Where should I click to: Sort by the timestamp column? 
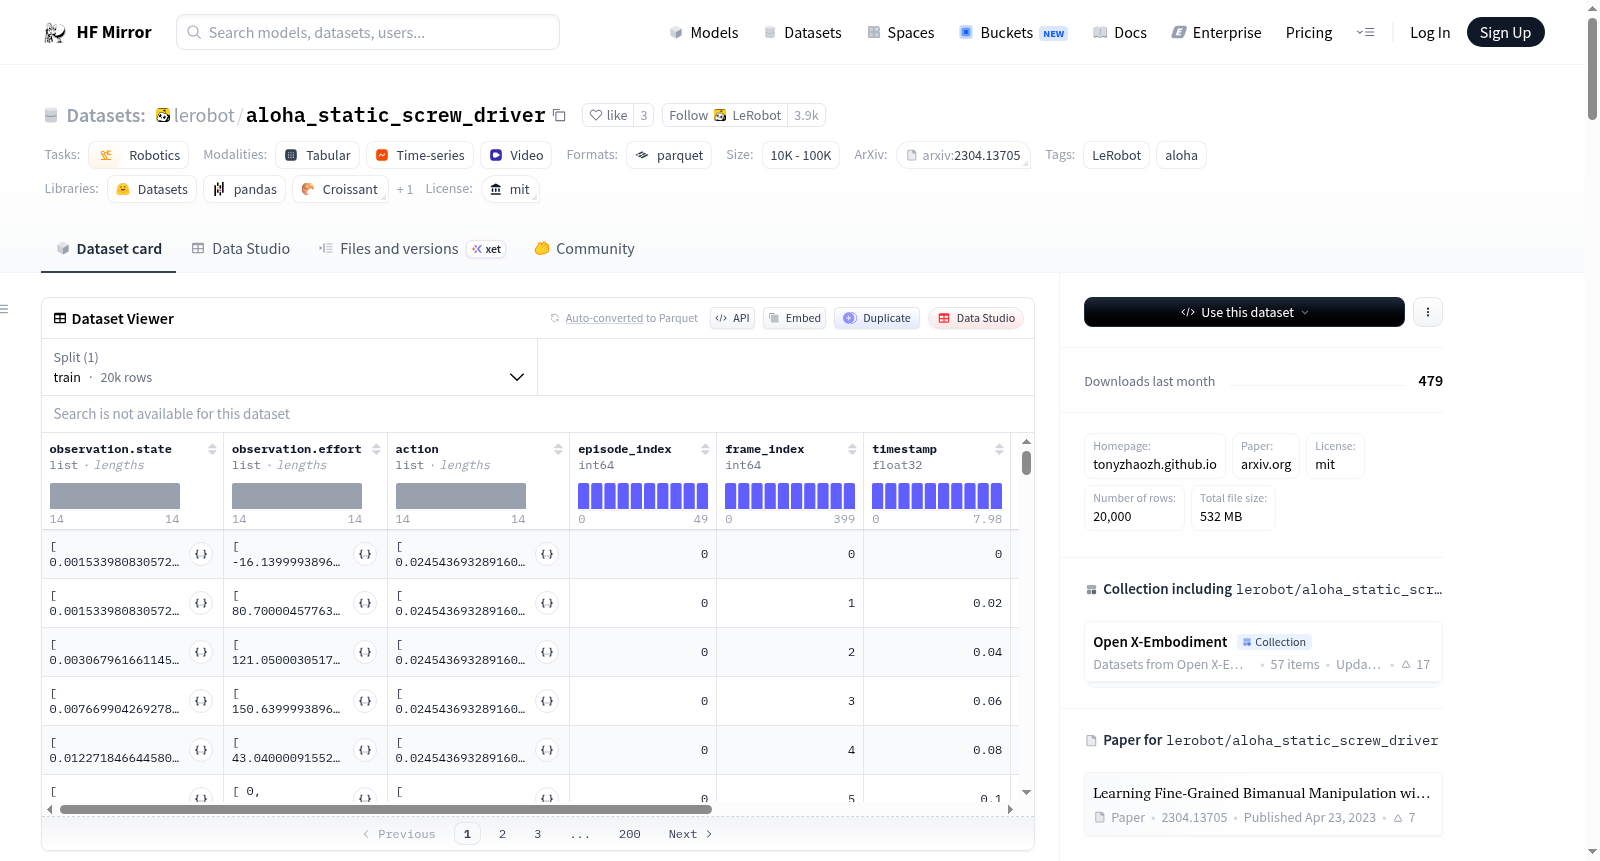pos(999,450)
